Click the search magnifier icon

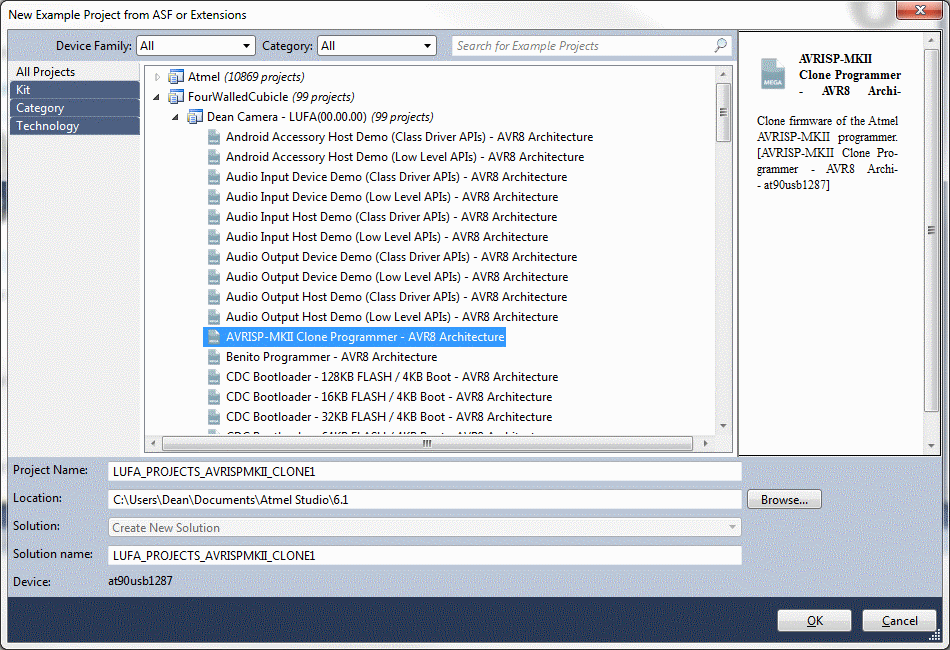[x=719, y=46]
